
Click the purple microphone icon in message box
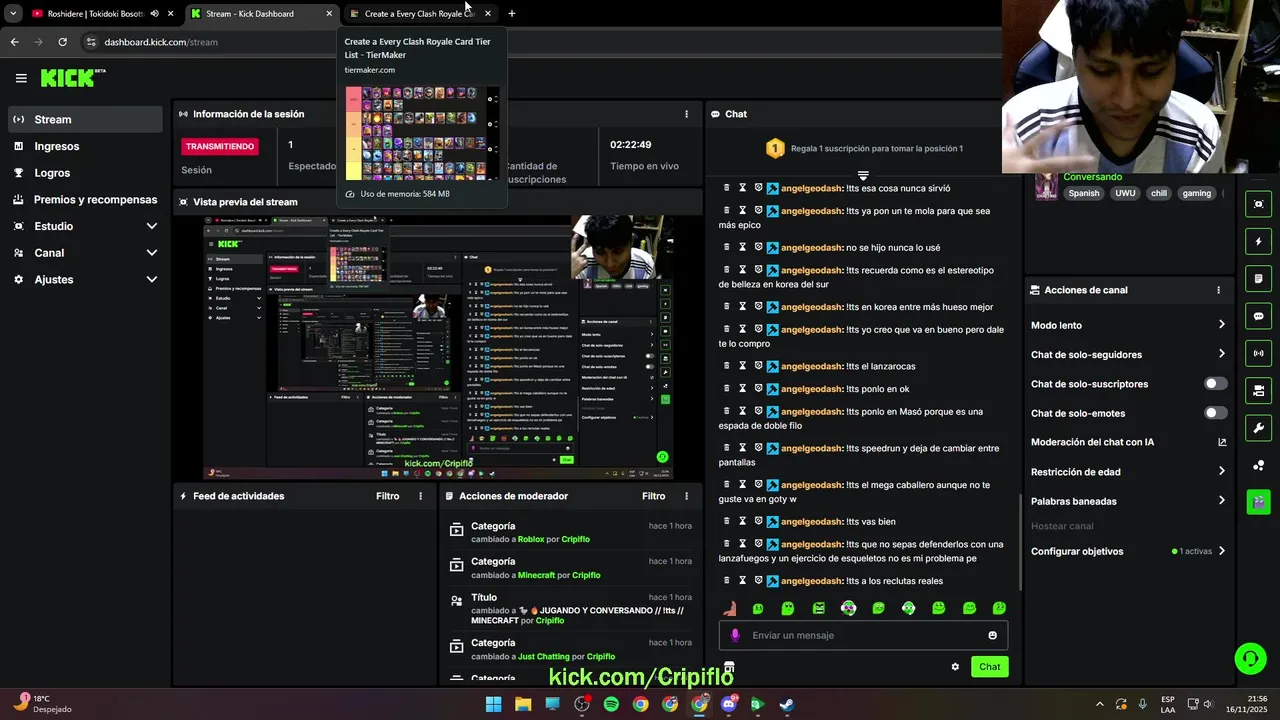click(735, 635)
